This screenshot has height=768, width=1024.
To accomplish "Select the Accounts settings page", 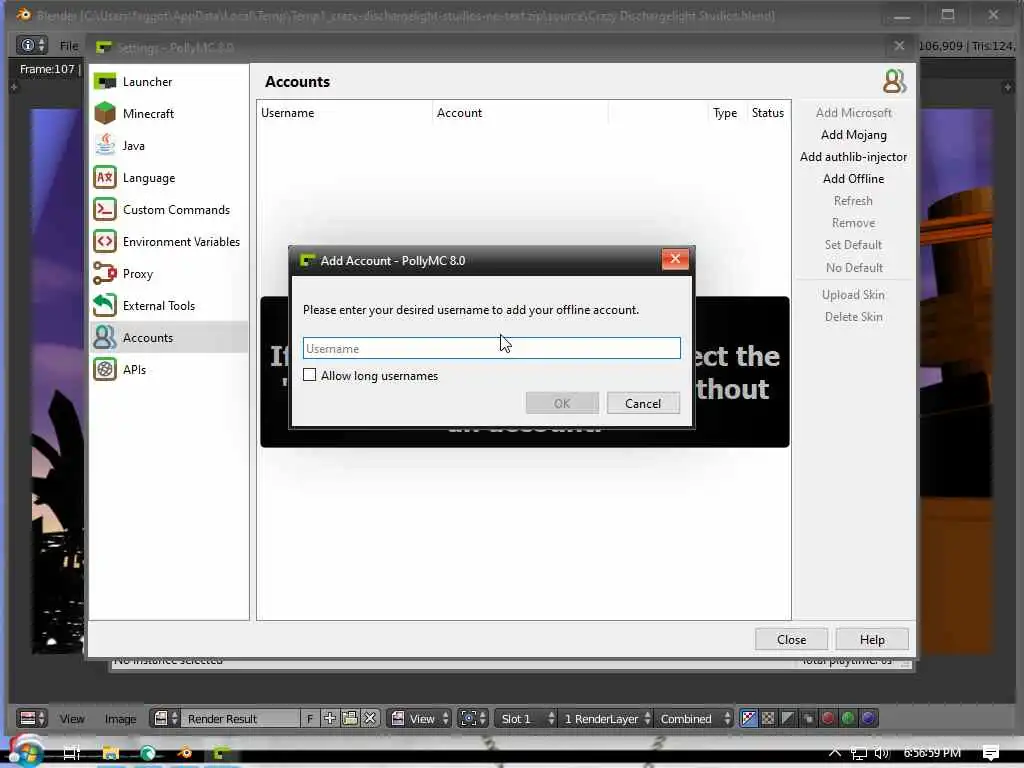I will (168, 338).
